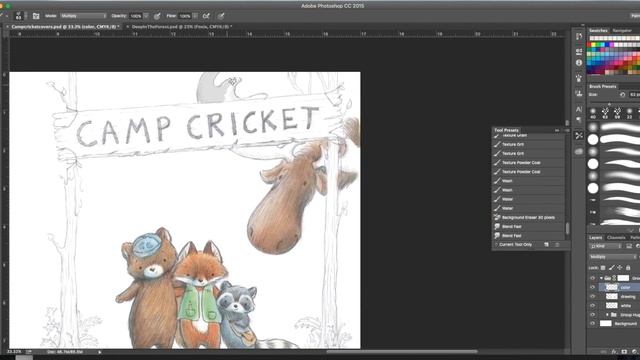Filter layers by pixel layer icon
This screenshot has width=640, height=360.
click(629, 246)
